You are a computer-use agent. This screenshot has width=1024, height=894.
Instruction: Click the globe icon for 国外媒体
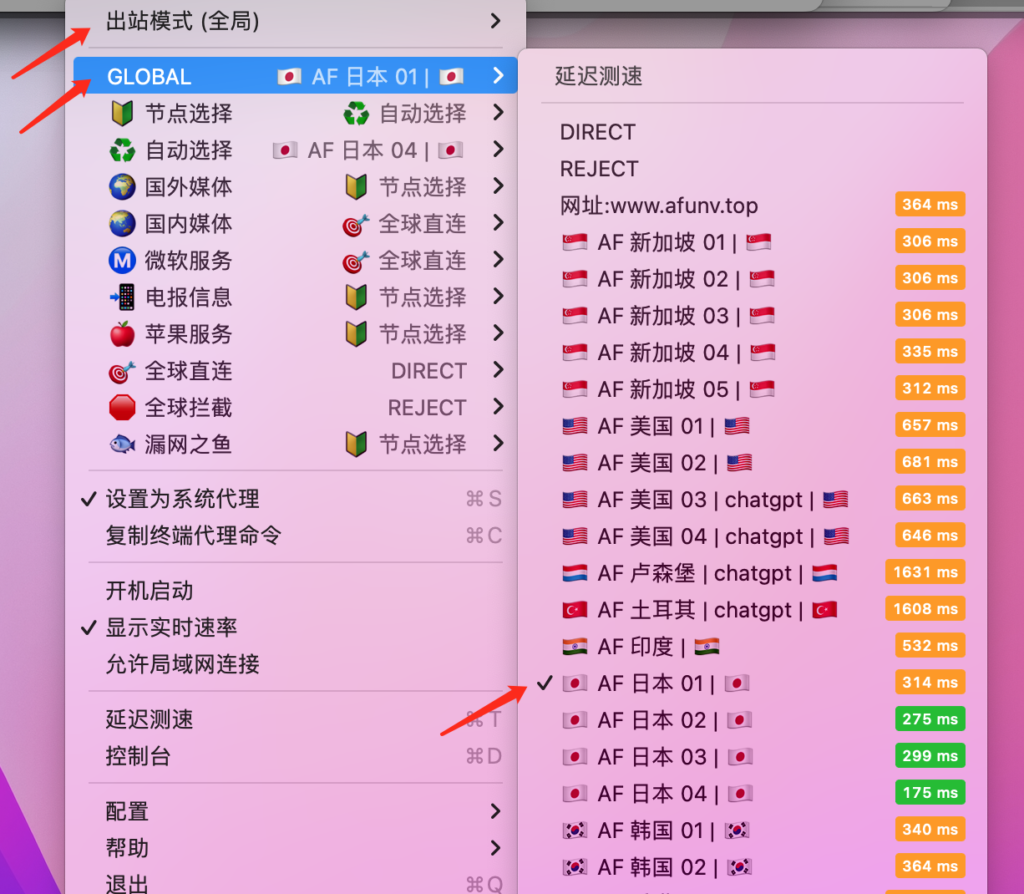click(x=122, y=187)
